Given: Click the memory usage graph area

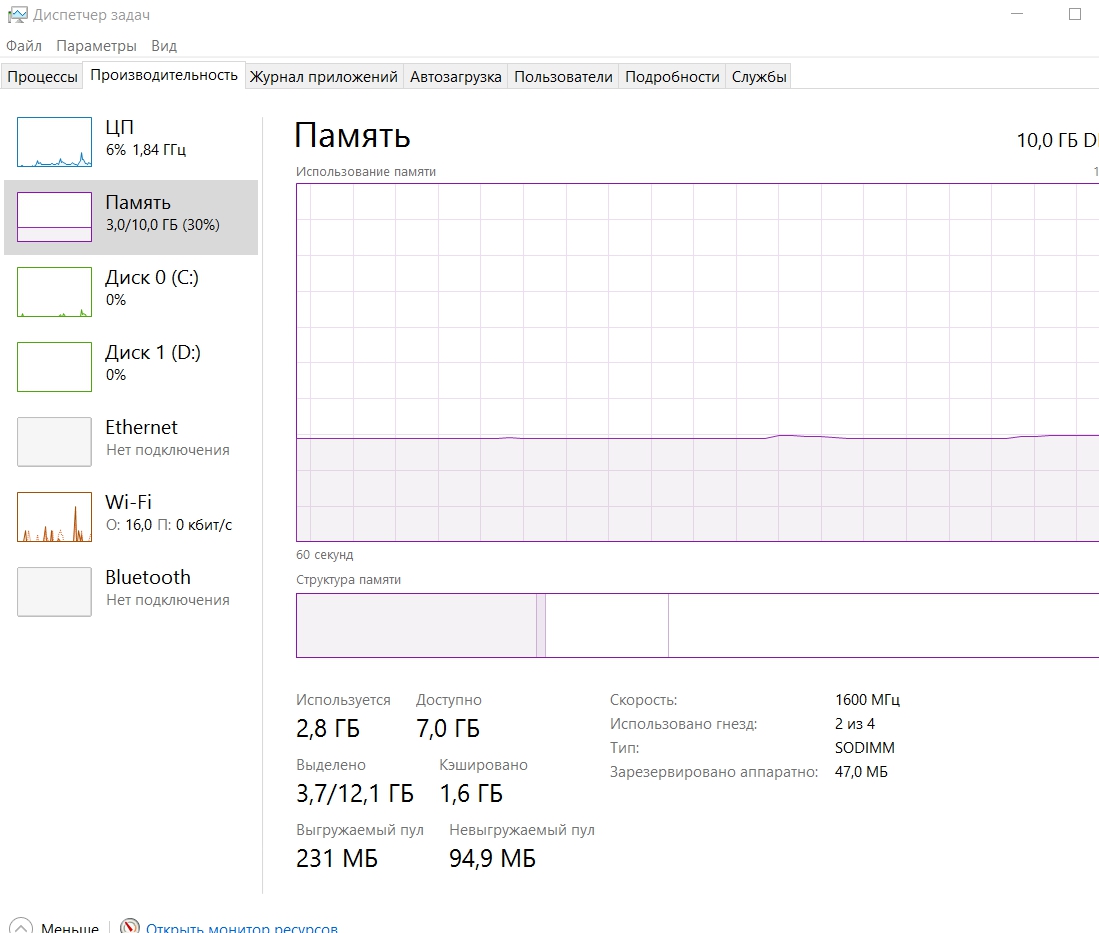Looking at the screenshot, I should click(x=697, y=362).
